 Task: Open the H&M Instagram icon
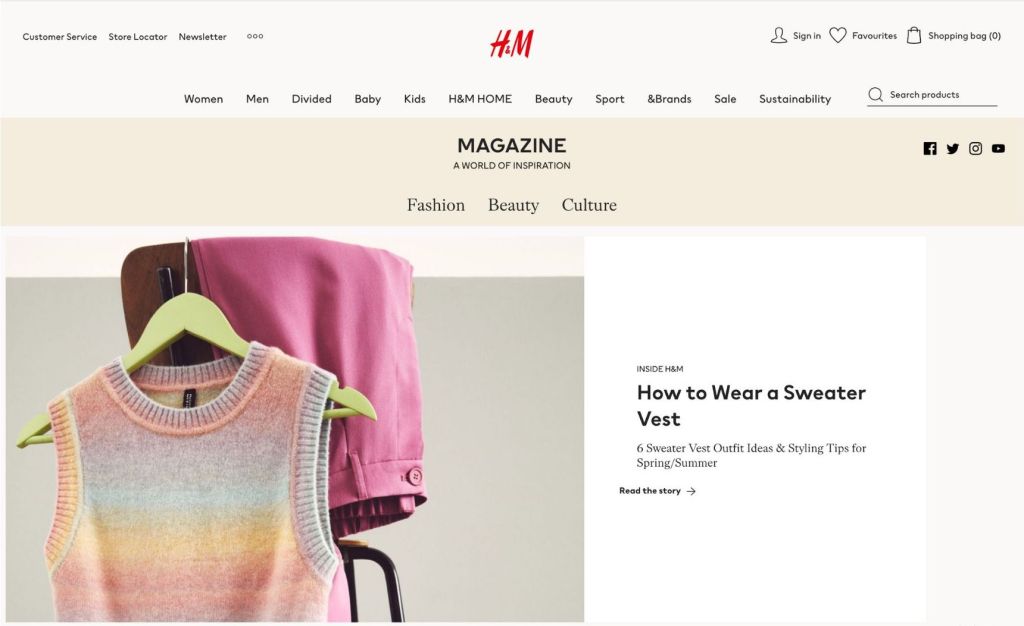(x=975, y=149)
